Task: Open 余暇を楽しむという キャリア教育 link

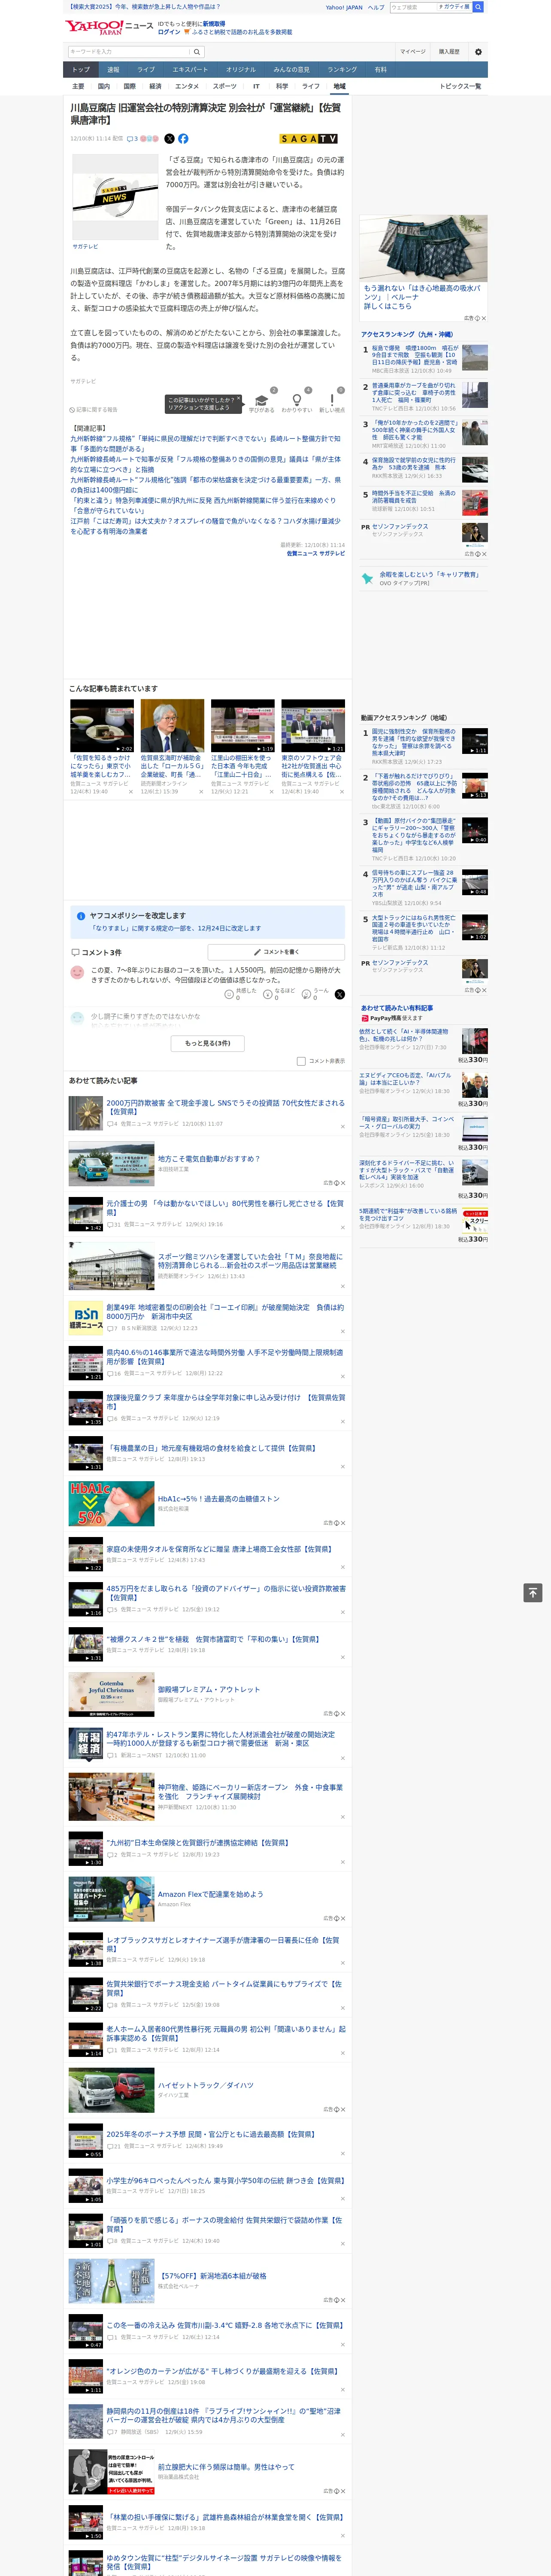Action: click(429, 574)
